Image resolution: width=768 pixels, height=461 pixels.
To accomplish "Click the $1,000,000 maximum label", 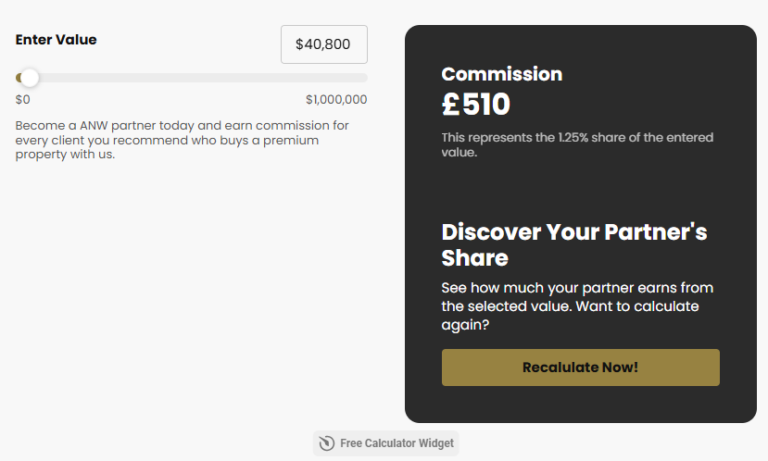I will click(x=336, y=100).
